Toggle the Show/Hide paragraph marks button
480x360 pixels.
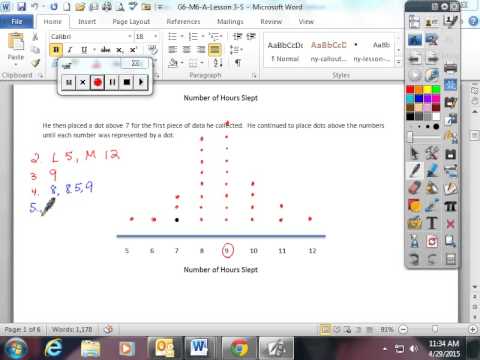238,62
